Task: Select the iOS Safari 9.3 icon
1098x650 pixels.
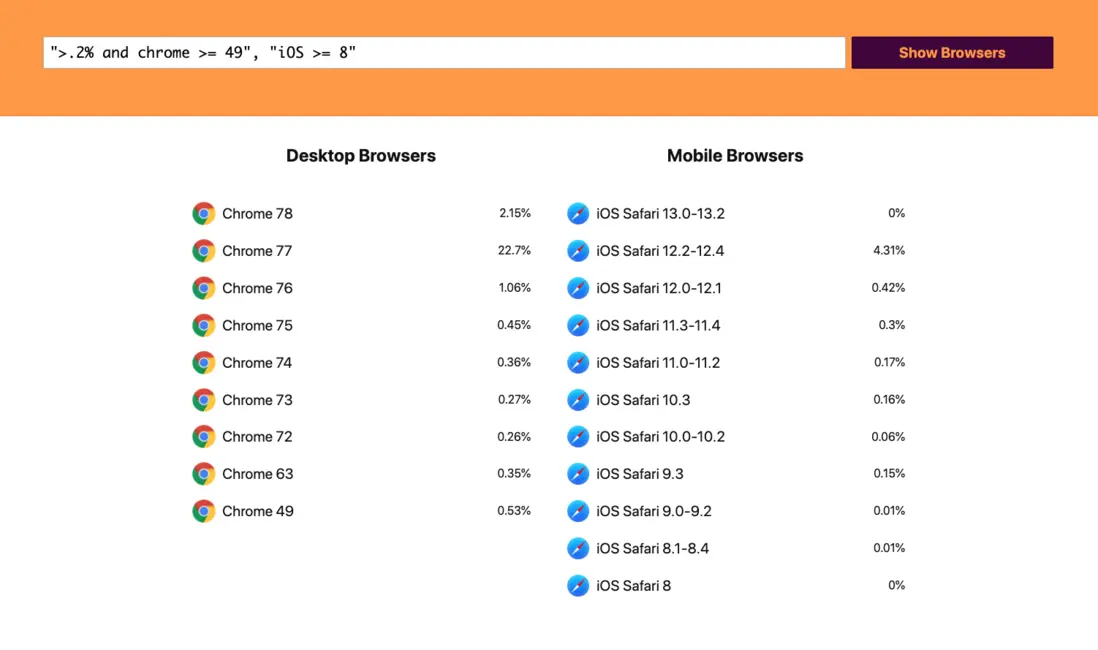Action: (578, 473)
